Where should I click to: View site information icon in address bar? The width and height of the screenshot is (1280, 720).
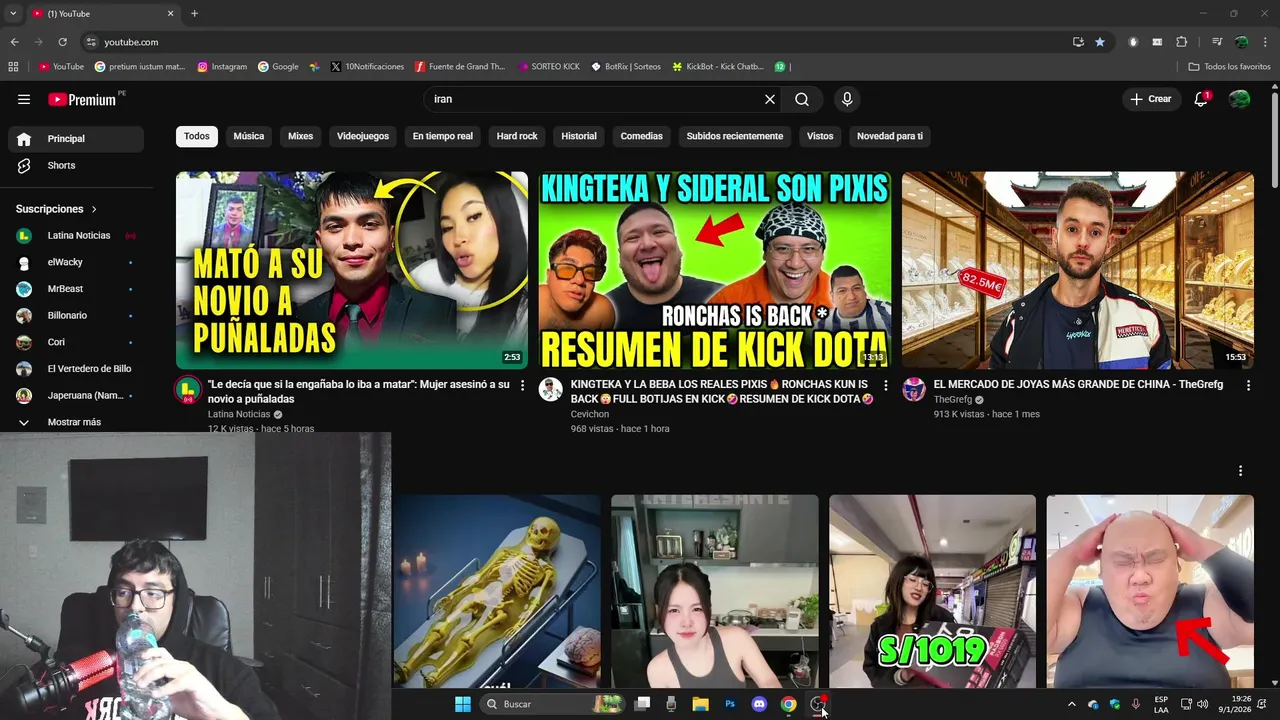pos(91,42)
